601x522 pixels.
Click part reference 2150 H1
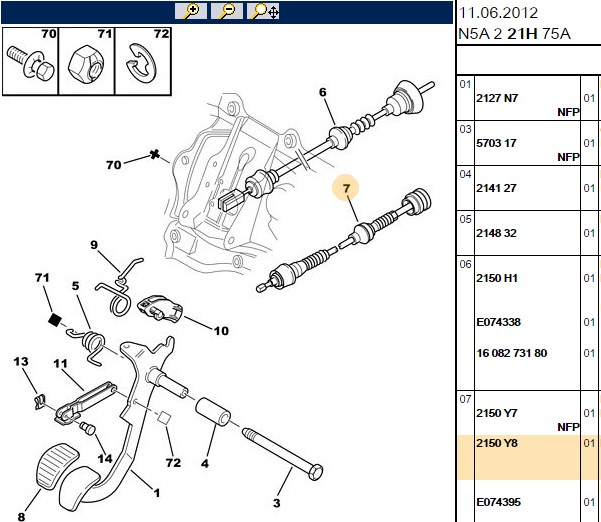pos(497,278)
